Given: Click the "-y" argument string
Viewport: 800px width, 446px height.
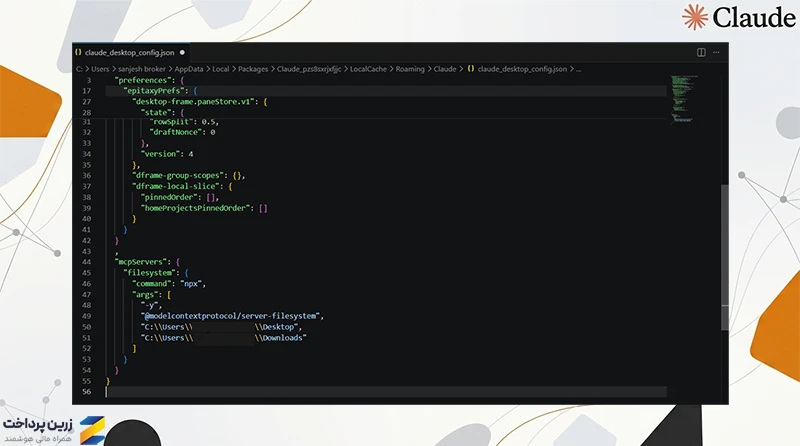Looking at the screenshot, I should (149, 305).
